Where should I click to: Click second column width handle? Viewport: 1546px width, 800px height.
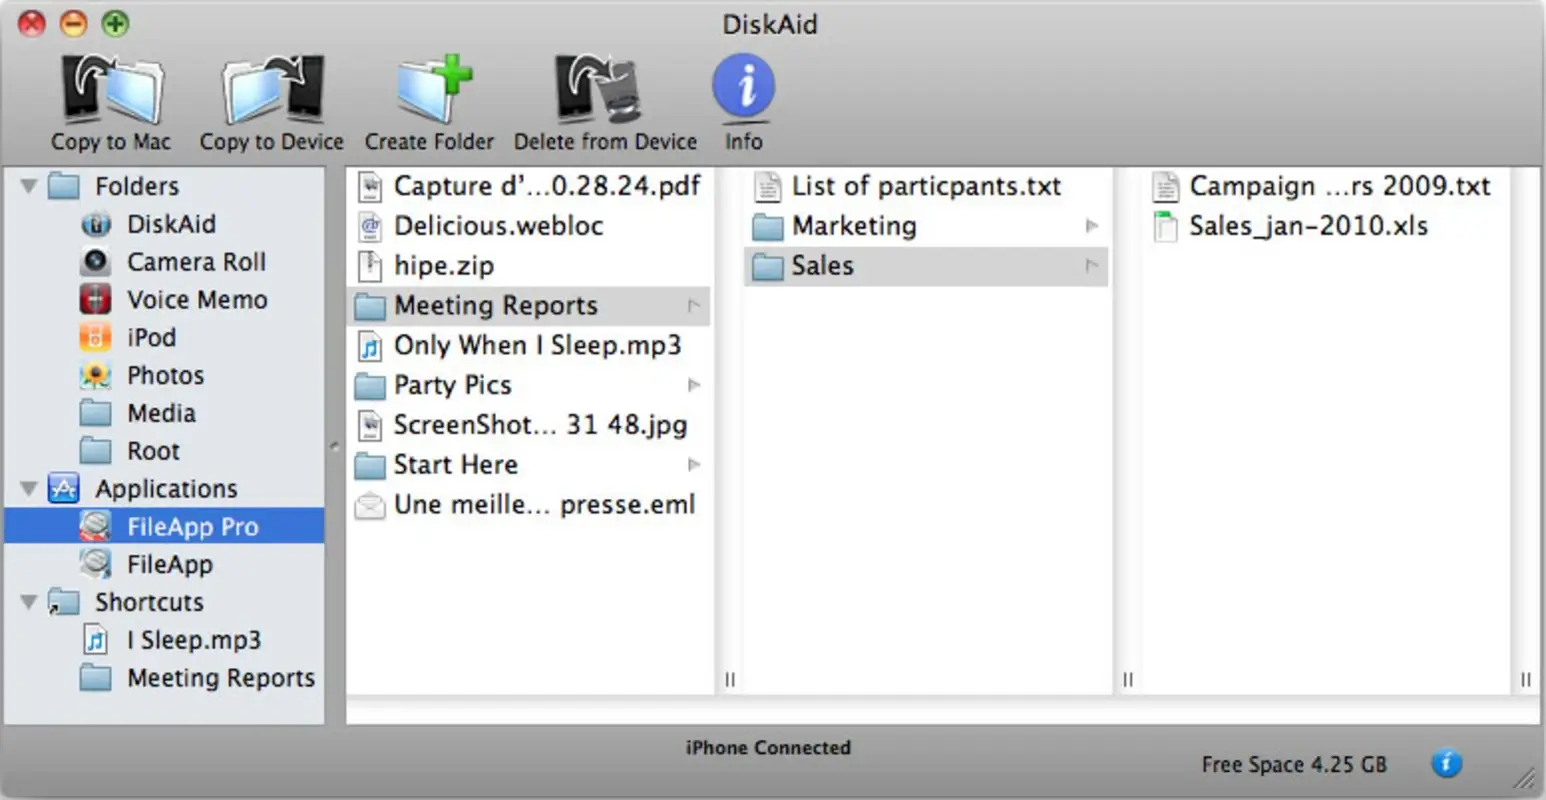pyautogui.click(x=1127, y=680)
